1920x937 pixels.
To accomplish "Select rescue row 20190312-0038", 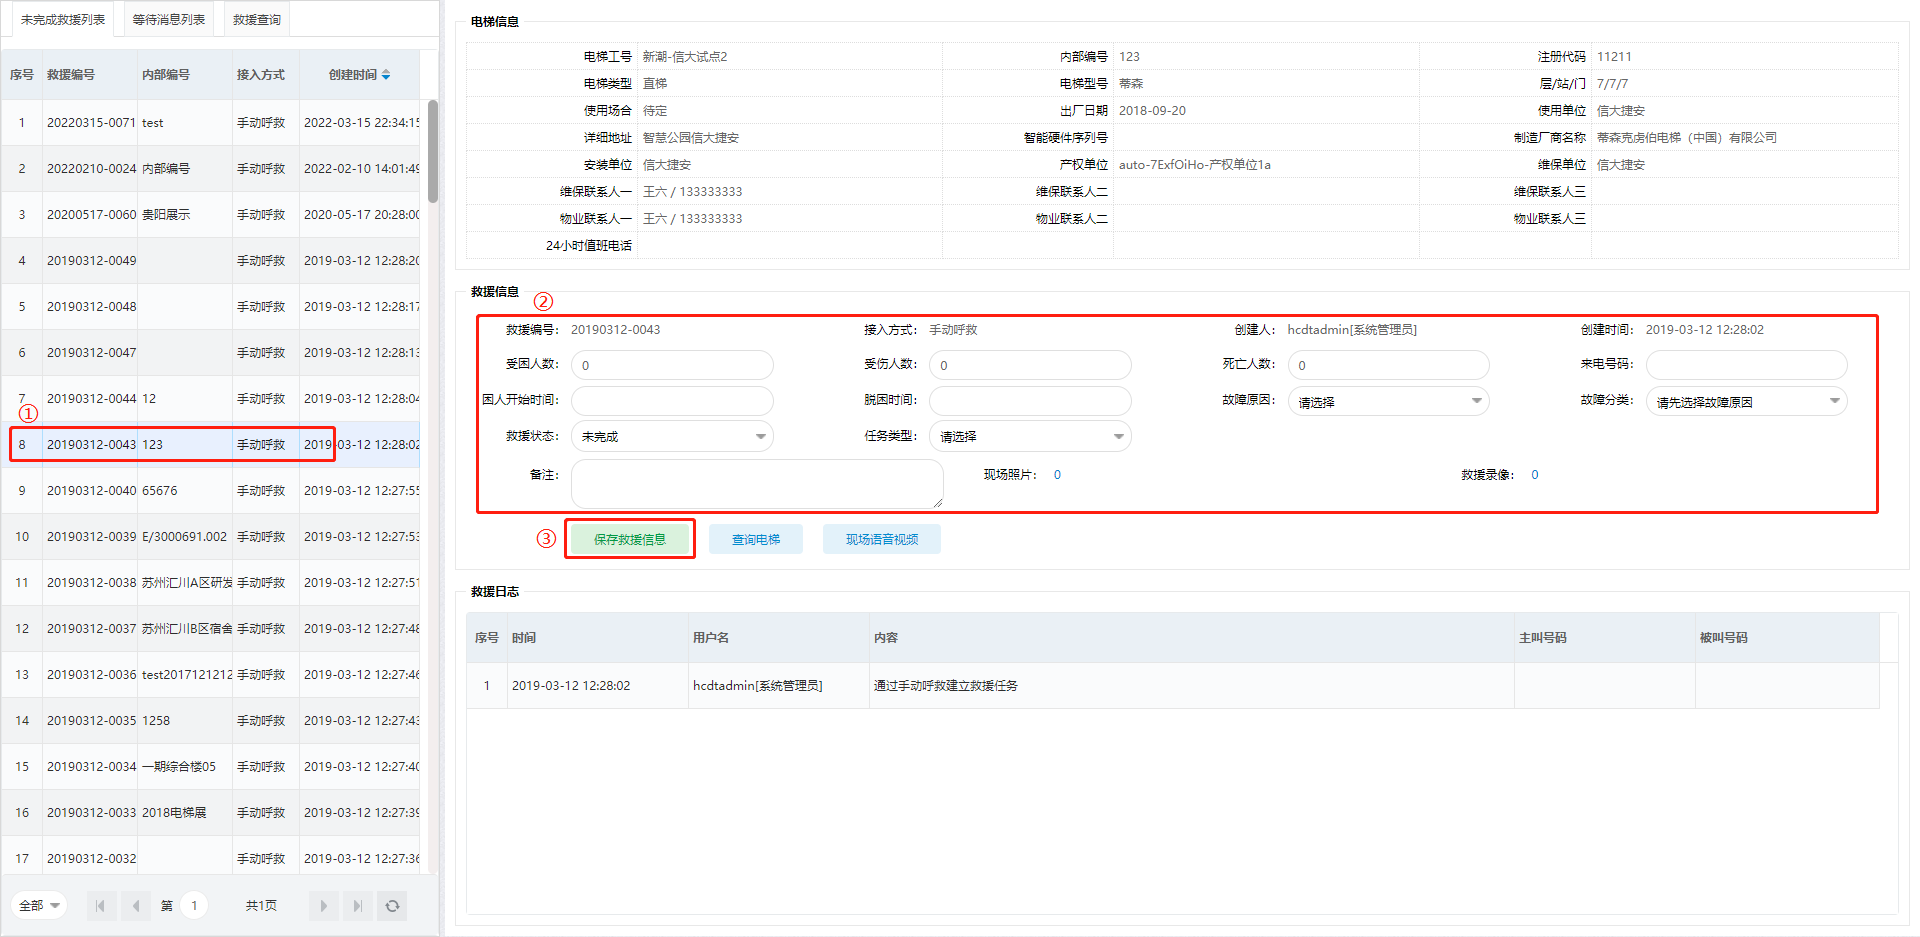I will coord(211,583).
